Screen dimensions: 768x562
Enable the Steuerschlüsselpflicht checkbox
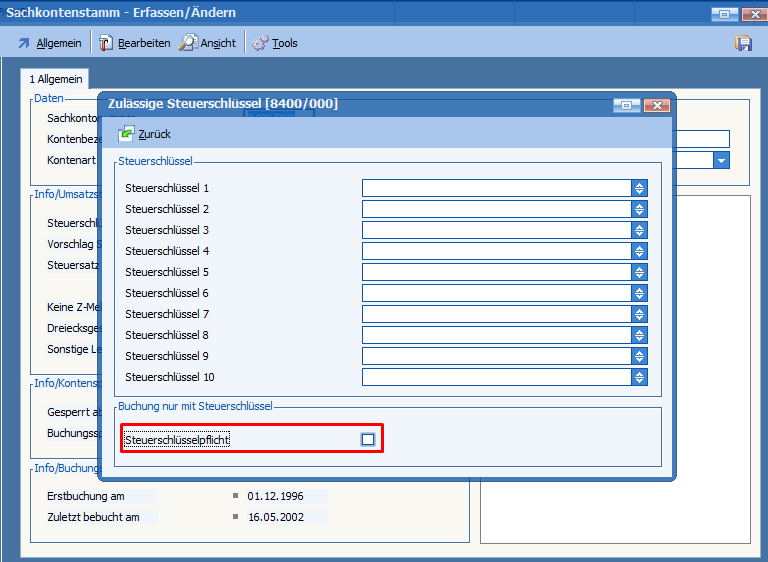(368, 439)
